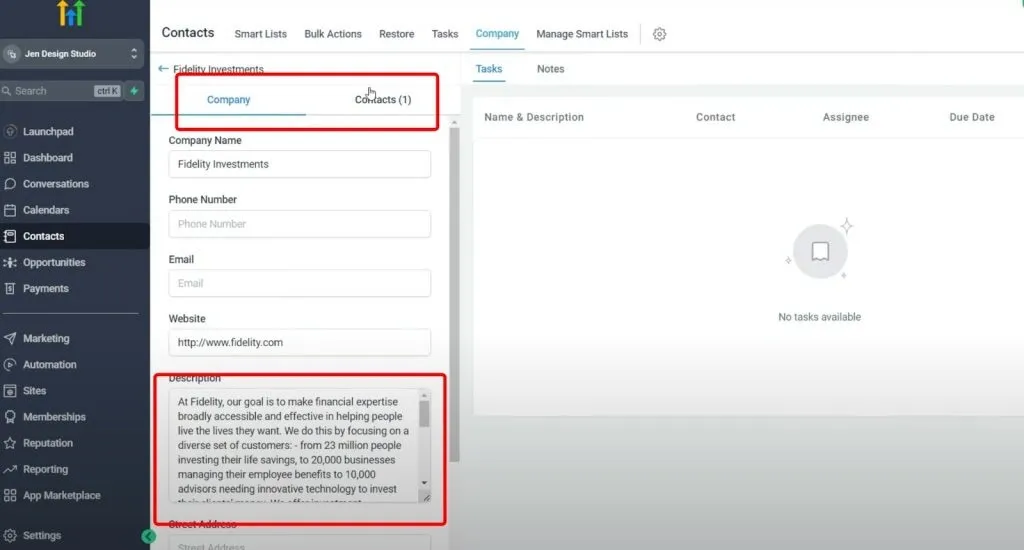
Task: Click the Reporting trend icon
Action: (10, 469)
